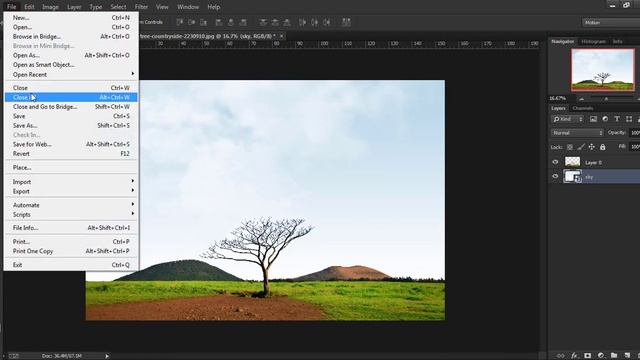640x360 pixels.
Task: Choose Close All from File menu
Action: [71, 97]
